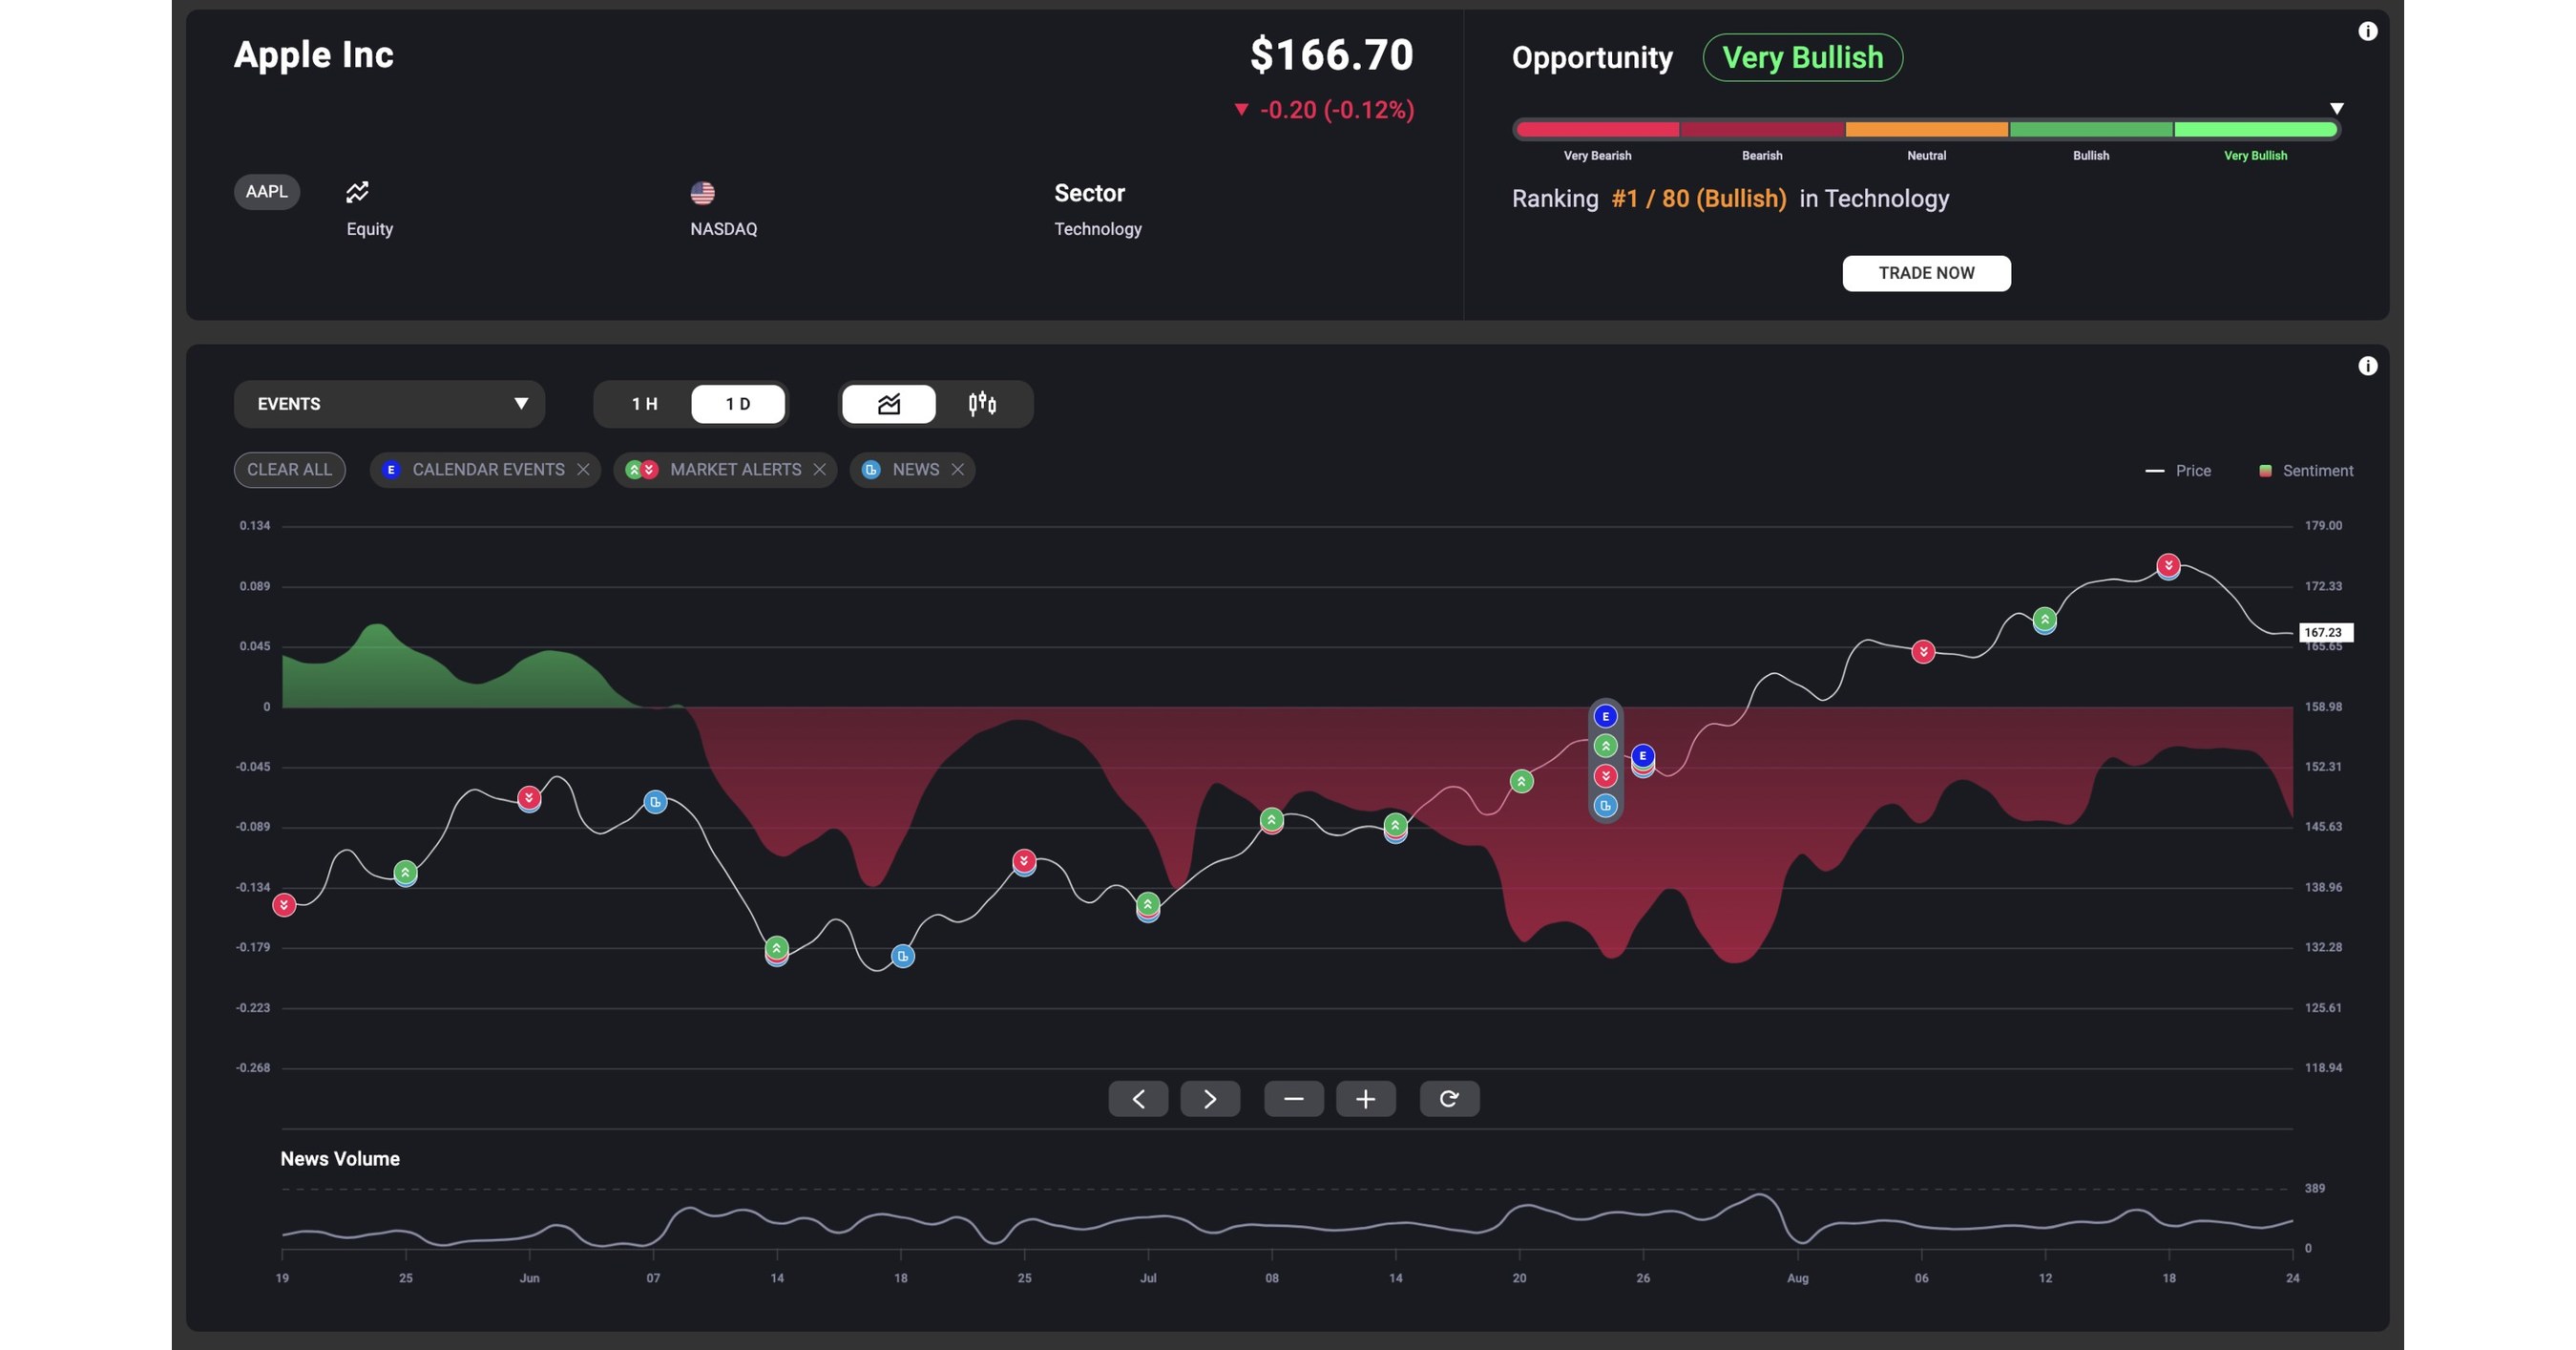Remove the MARKET ALERTS filter chip

click(820, 469)
